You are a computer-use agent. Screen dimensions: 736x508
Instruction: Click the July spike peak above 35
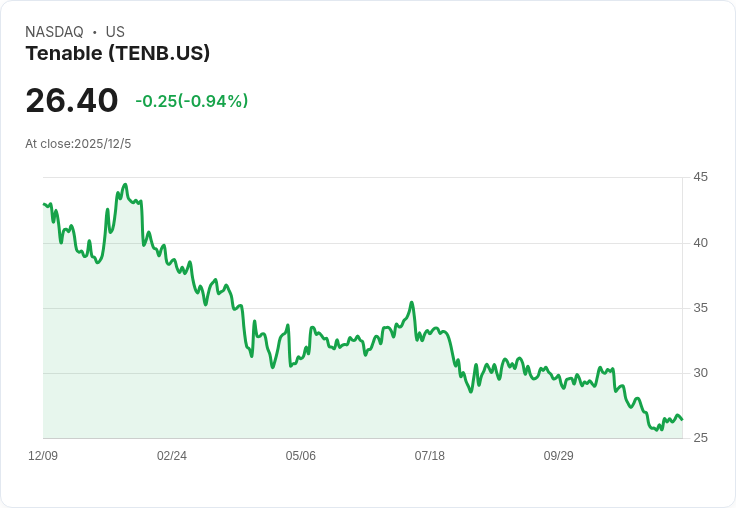[412, 302]
